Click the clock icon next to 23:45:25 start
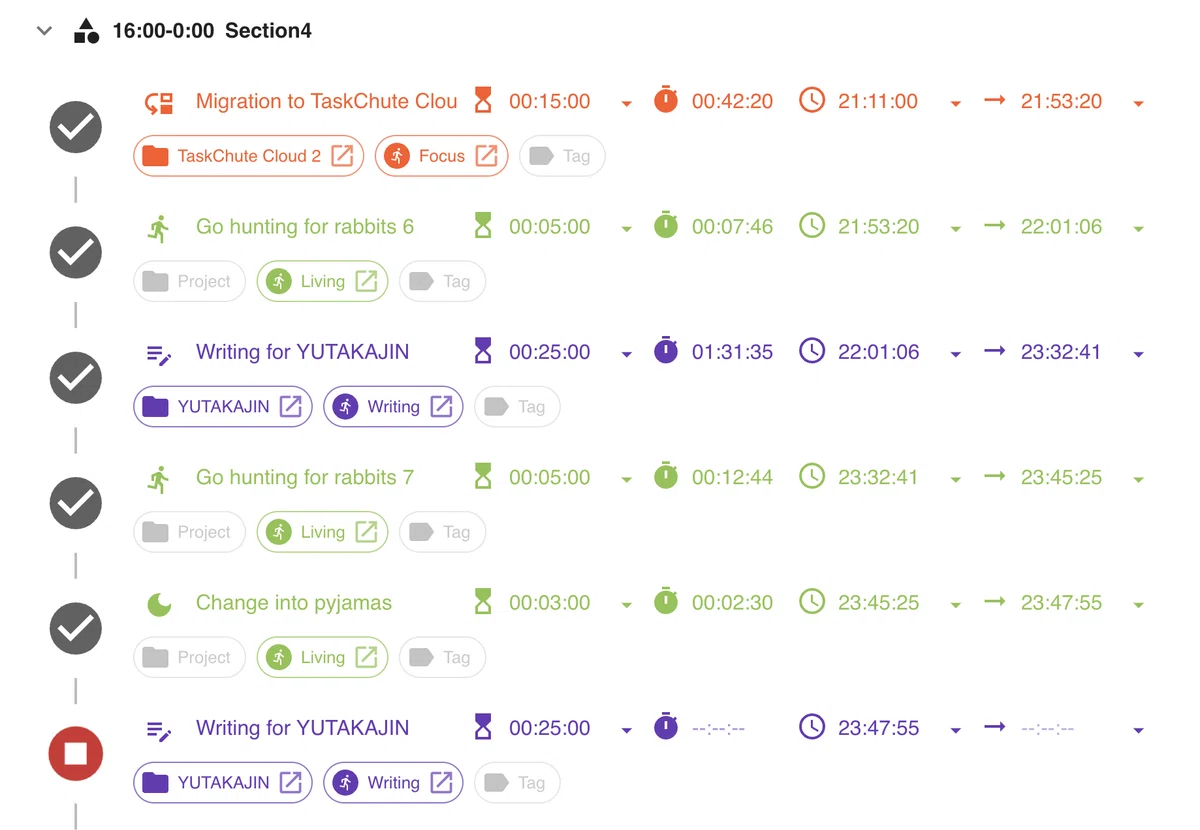 tap(812, 603)
